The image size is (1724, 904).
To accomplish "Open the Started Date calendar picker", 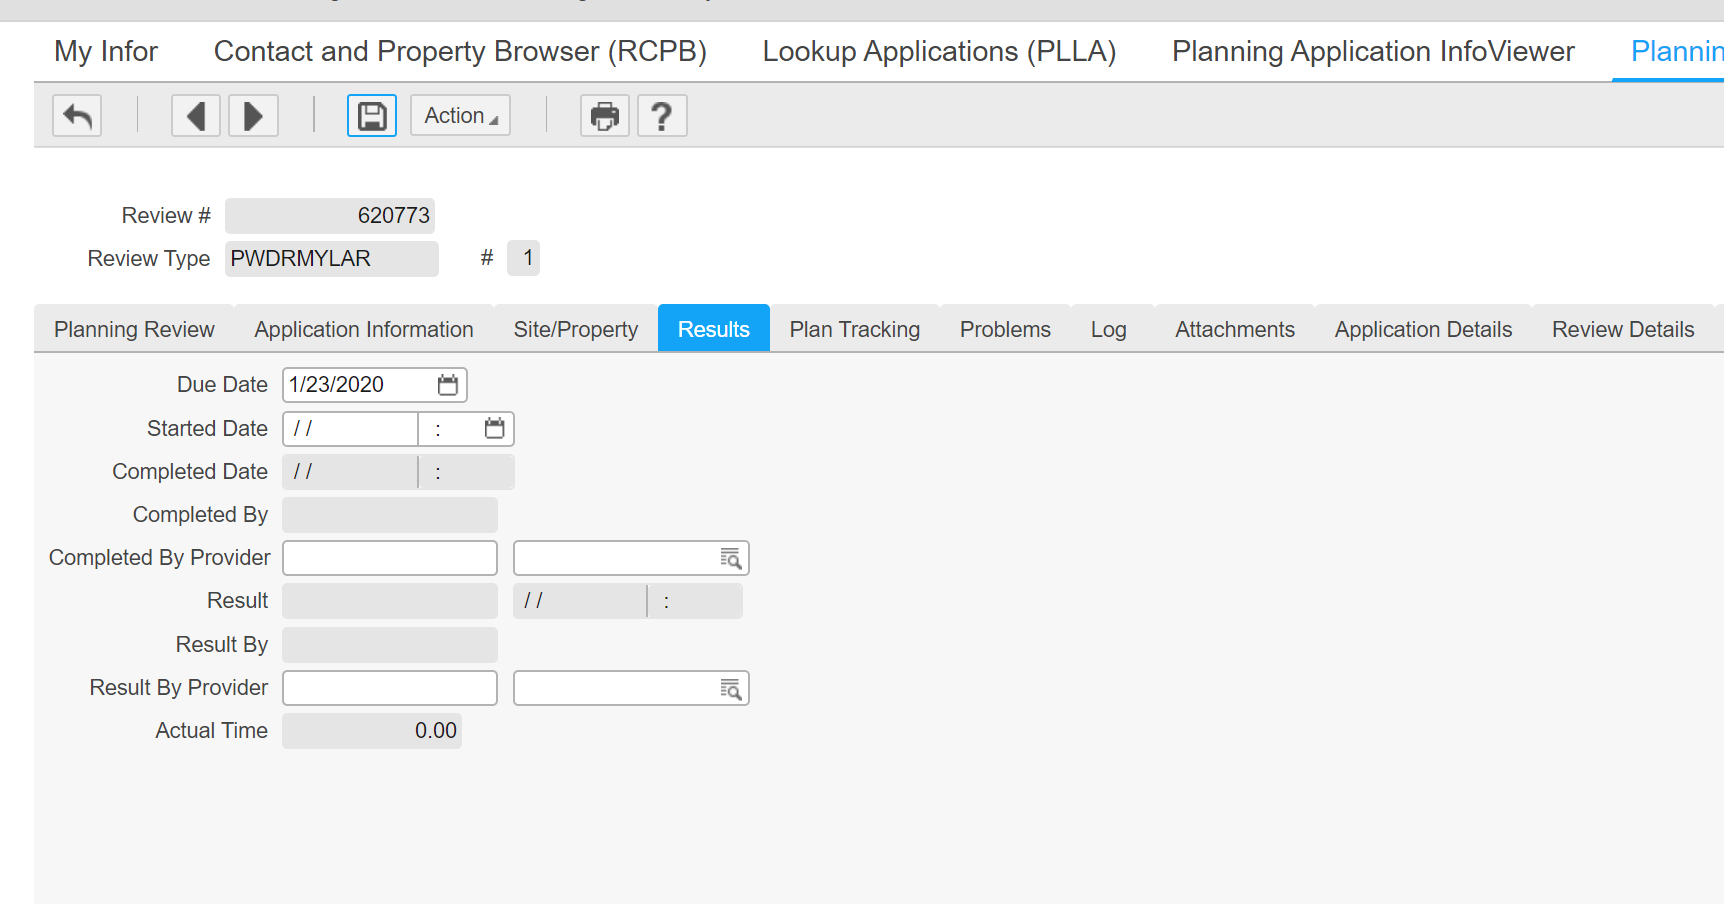I will [x=494, y=428].
